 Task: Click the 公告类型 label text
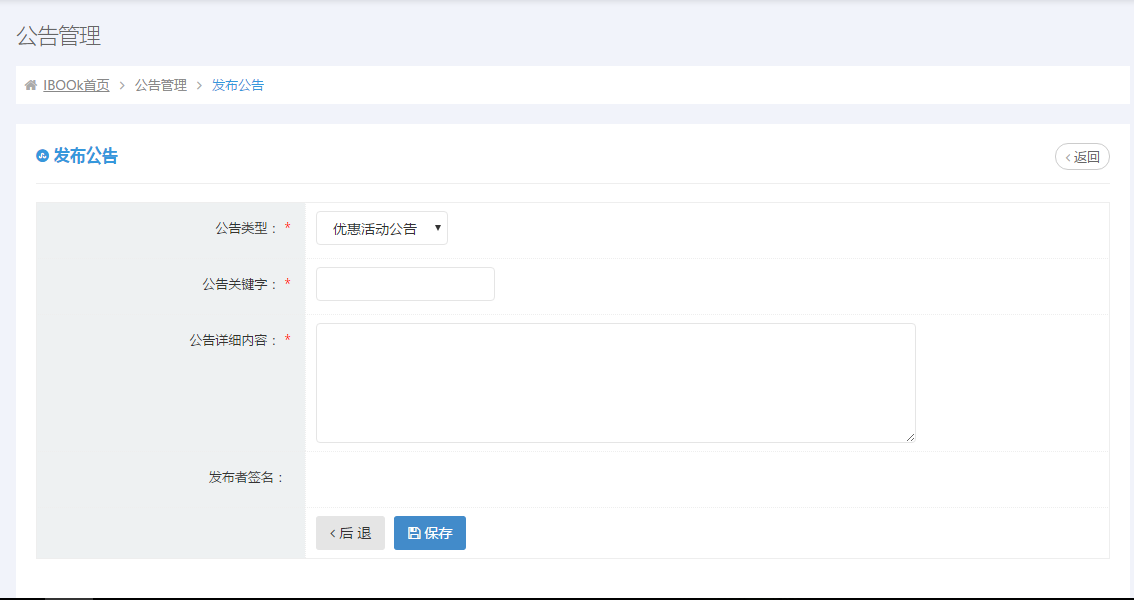(247, 228)
